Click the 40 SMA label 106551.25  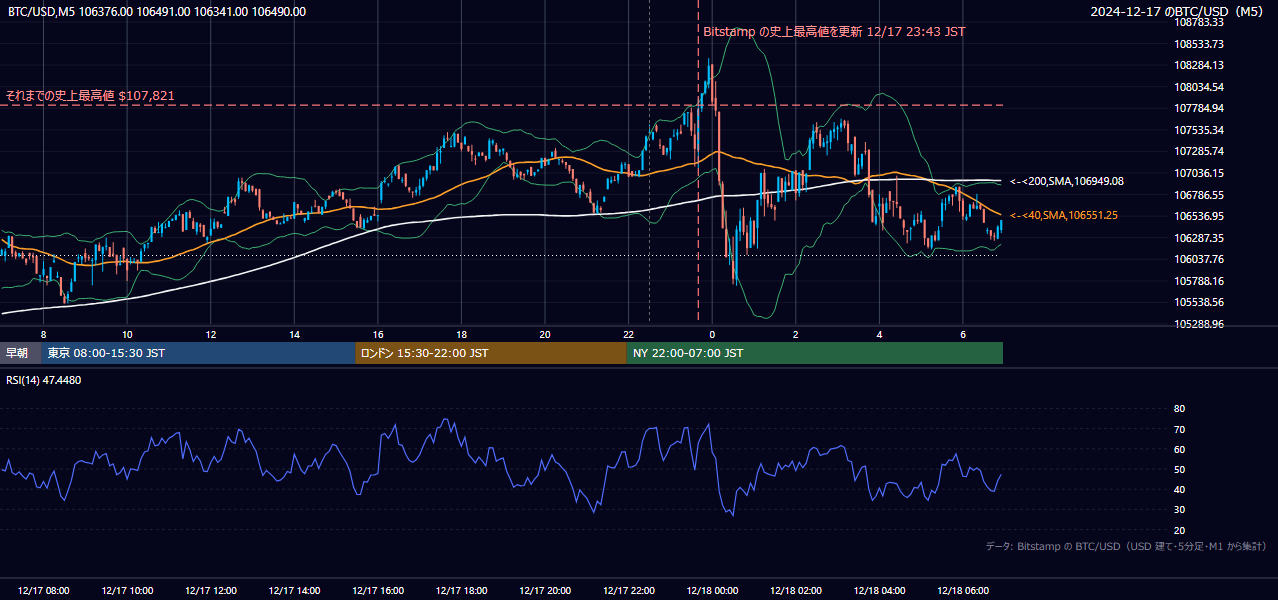(x=1064, y=215)
